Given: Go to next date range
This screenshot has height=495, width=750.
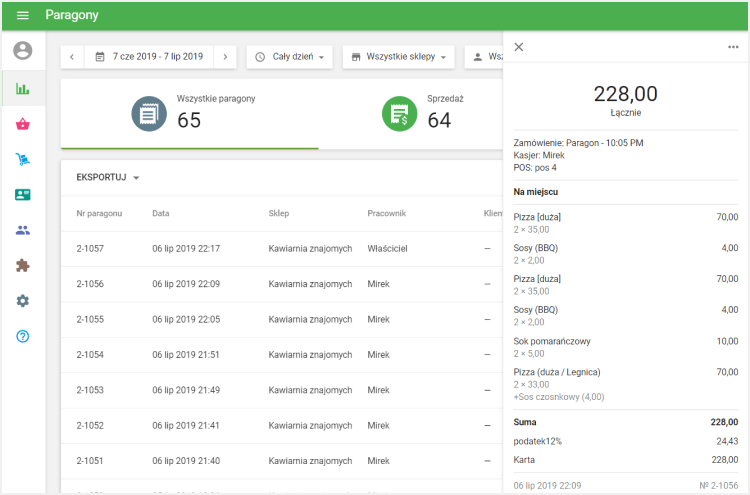Looking at the screenshot, I should (225, 57).
